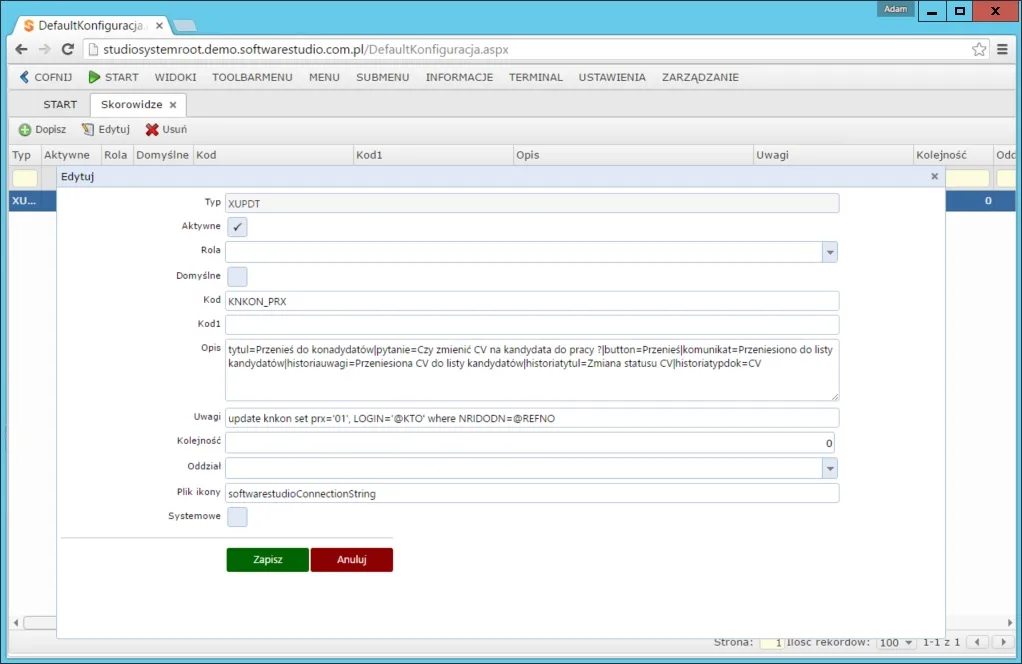Close the DefaultKonfiguracja browser tab
This screenshot has width=1022, height=664.
tap(159, 26)
